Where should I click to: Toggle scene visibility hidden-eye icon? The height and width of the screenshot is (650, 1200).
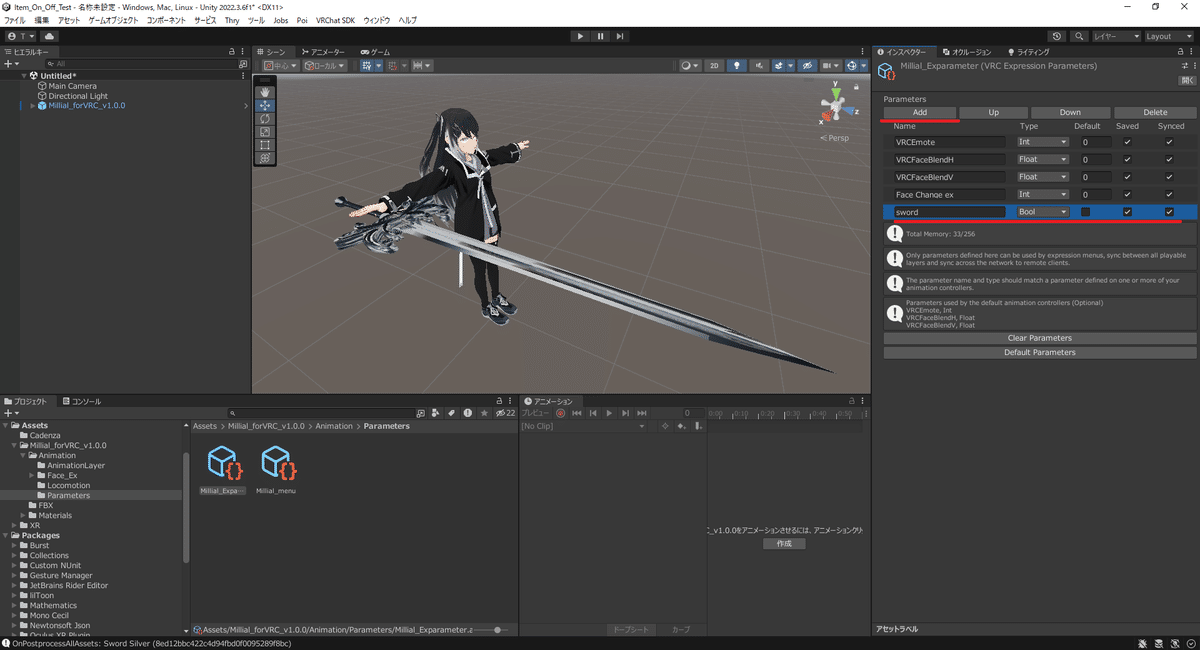click(809, 66)
